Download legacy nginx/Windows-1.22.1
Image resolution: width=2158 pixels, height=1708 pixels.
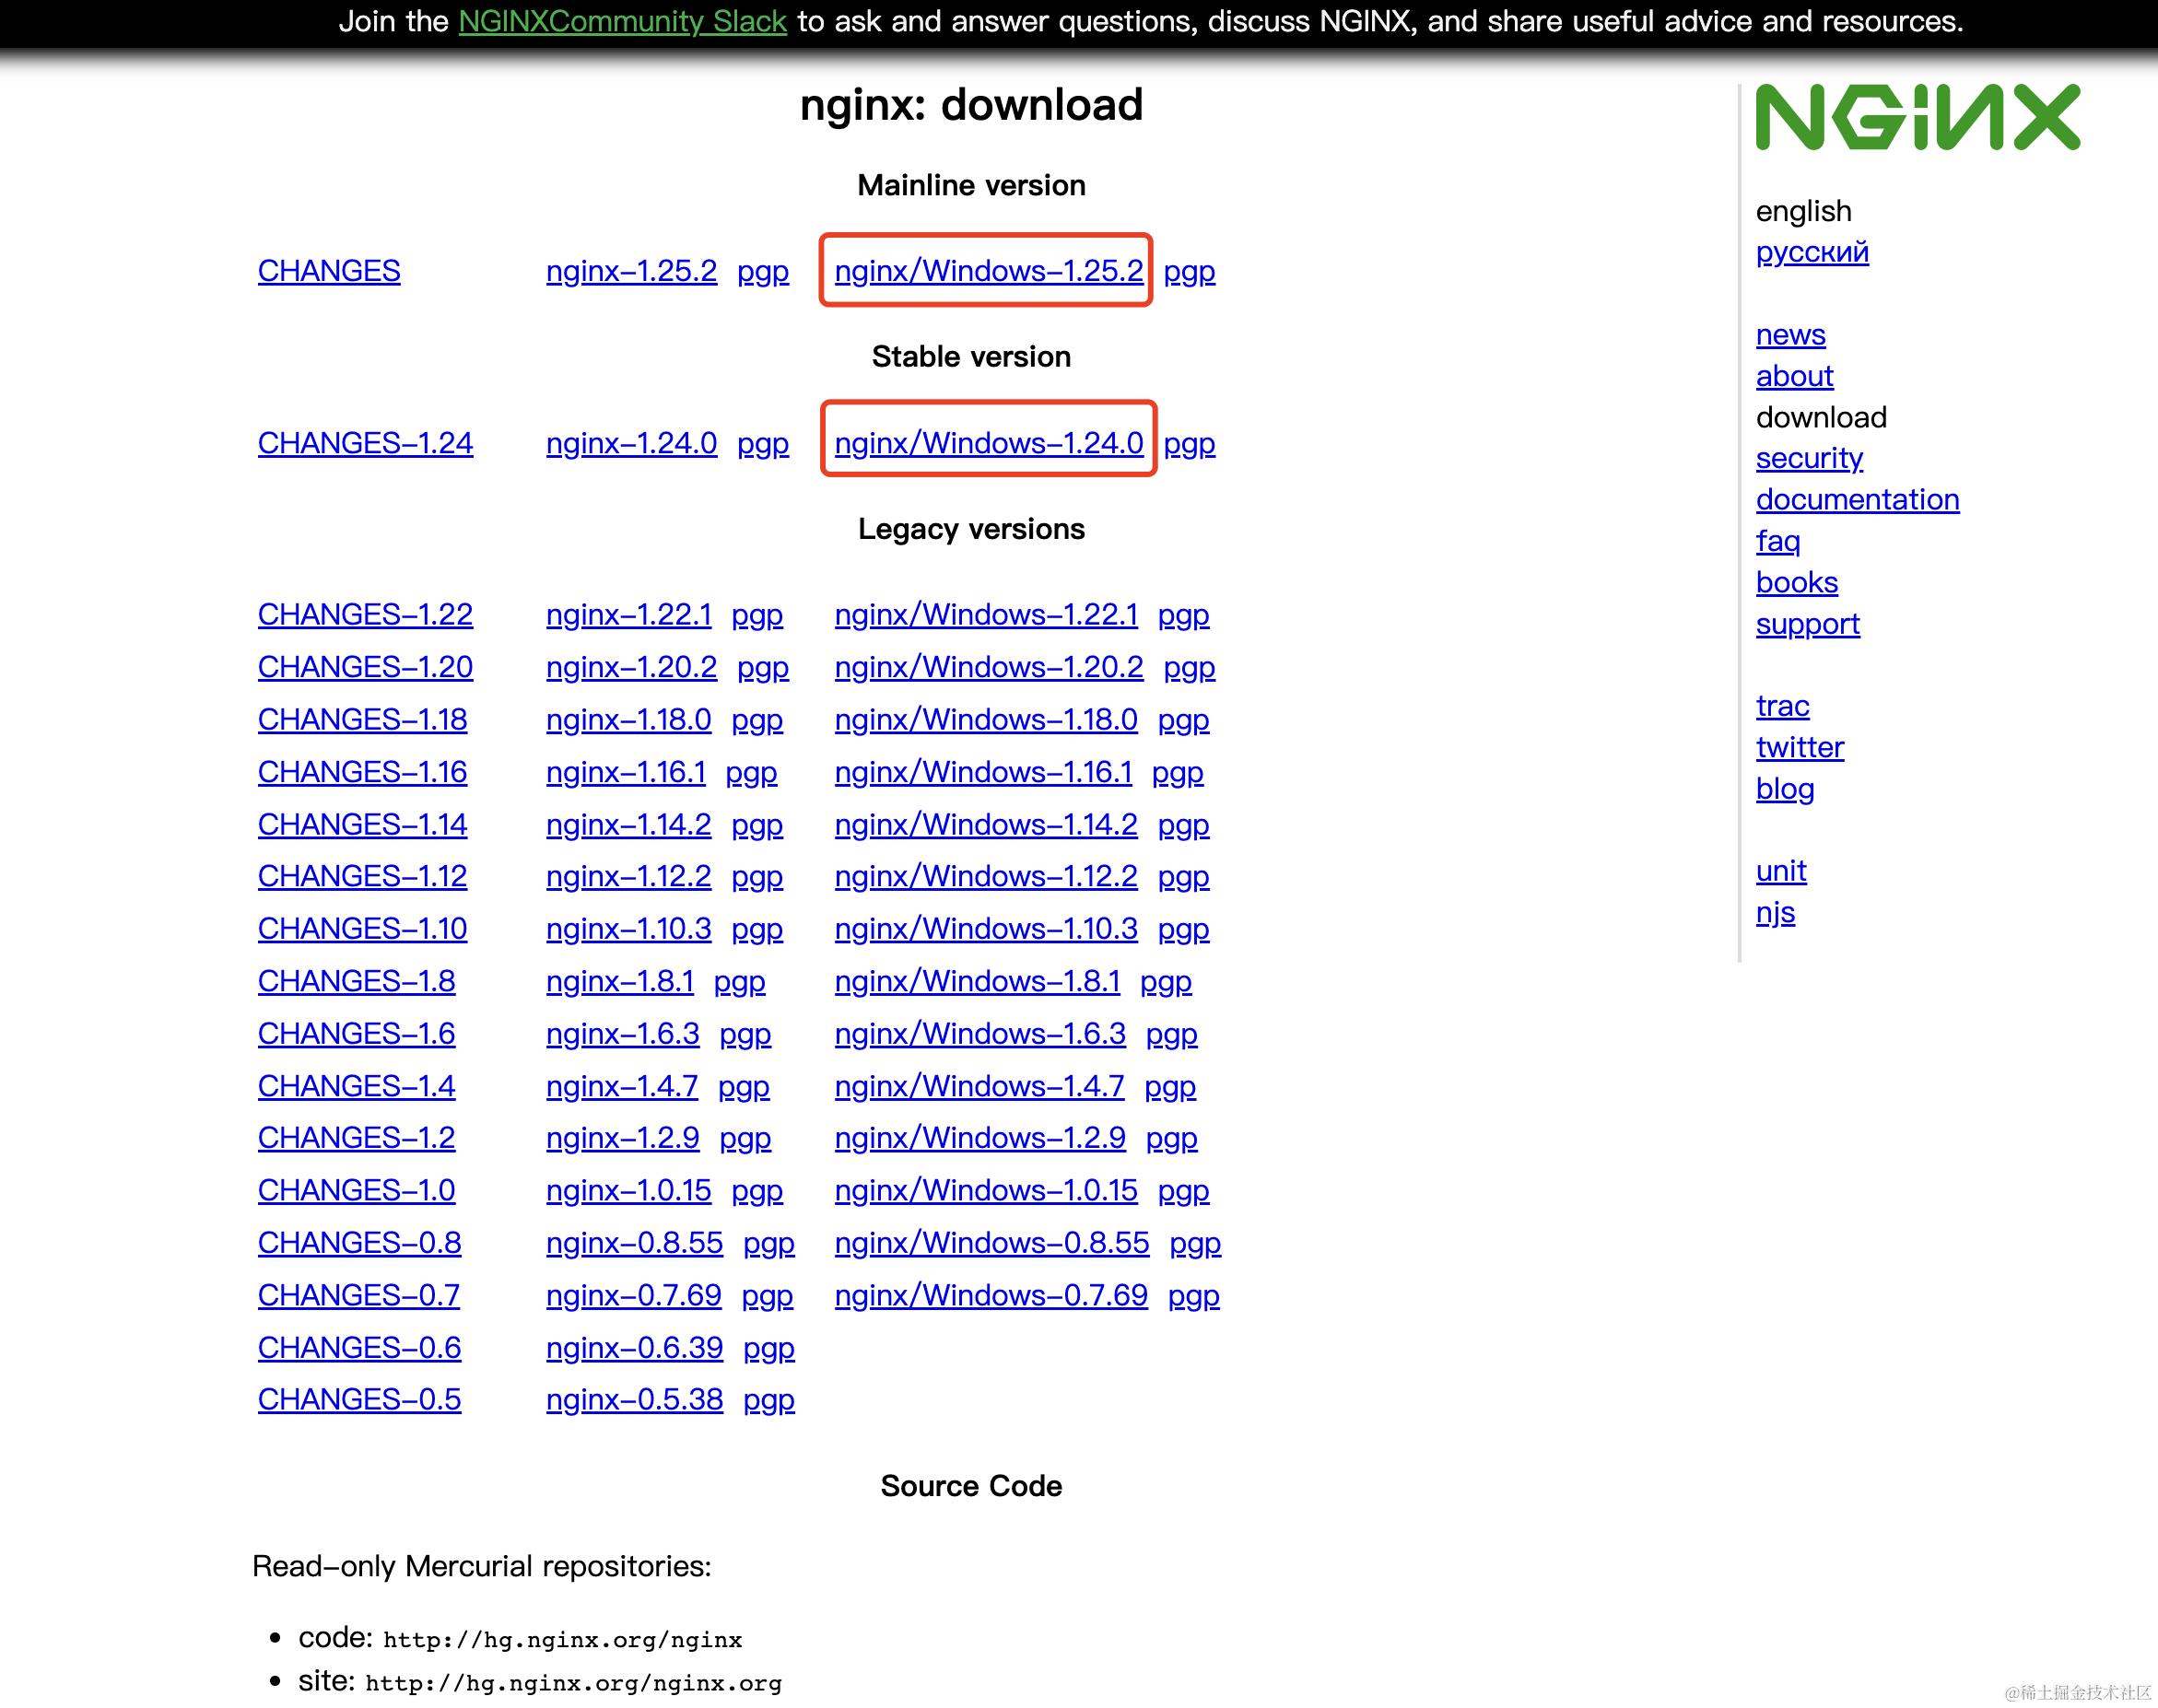pos(985,615)
